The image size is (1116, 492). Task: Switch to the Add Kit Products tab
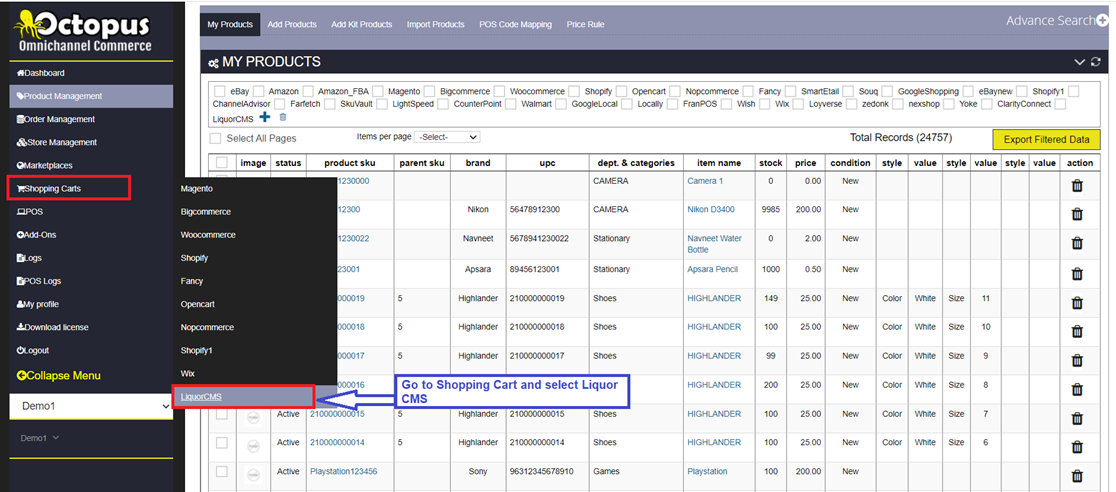point(362,24)
